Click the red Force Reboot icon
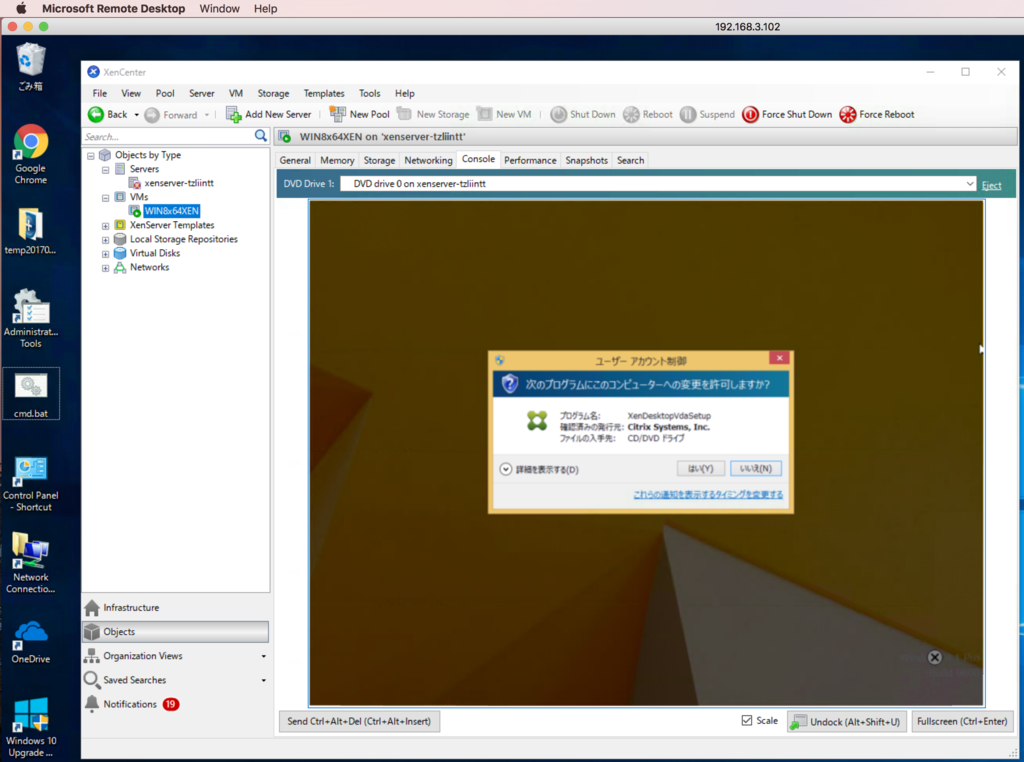 coord(848,115)
